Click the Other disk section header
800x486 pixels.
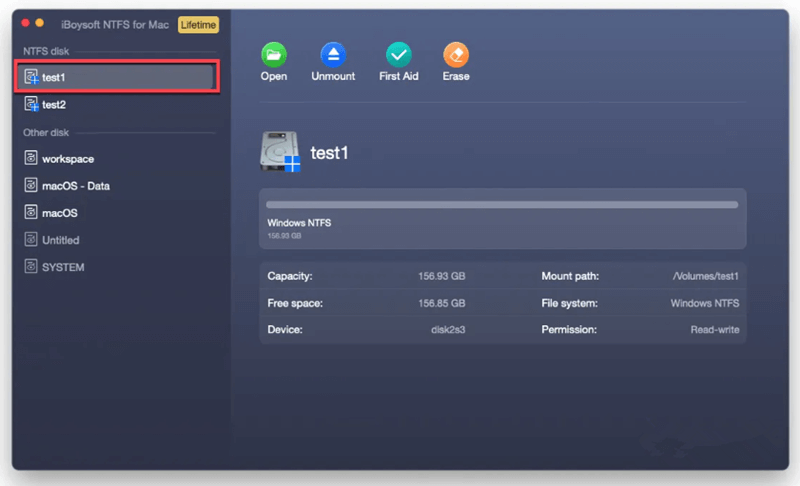click(x=46, y=132)
